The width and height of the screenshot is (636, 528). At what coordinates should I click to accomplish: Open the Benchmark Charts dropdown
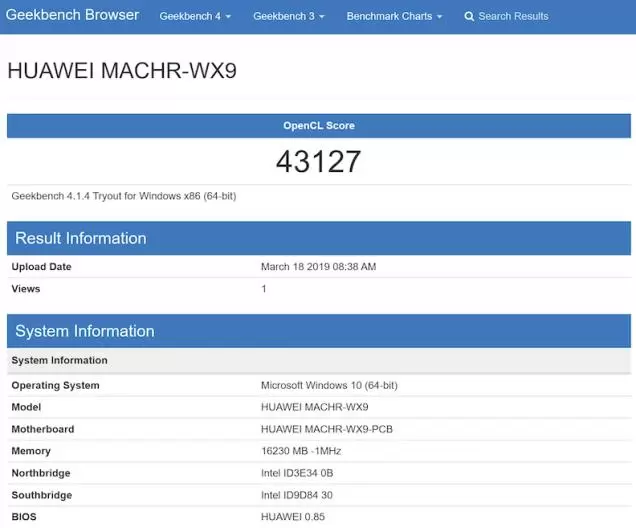[394, 17]
